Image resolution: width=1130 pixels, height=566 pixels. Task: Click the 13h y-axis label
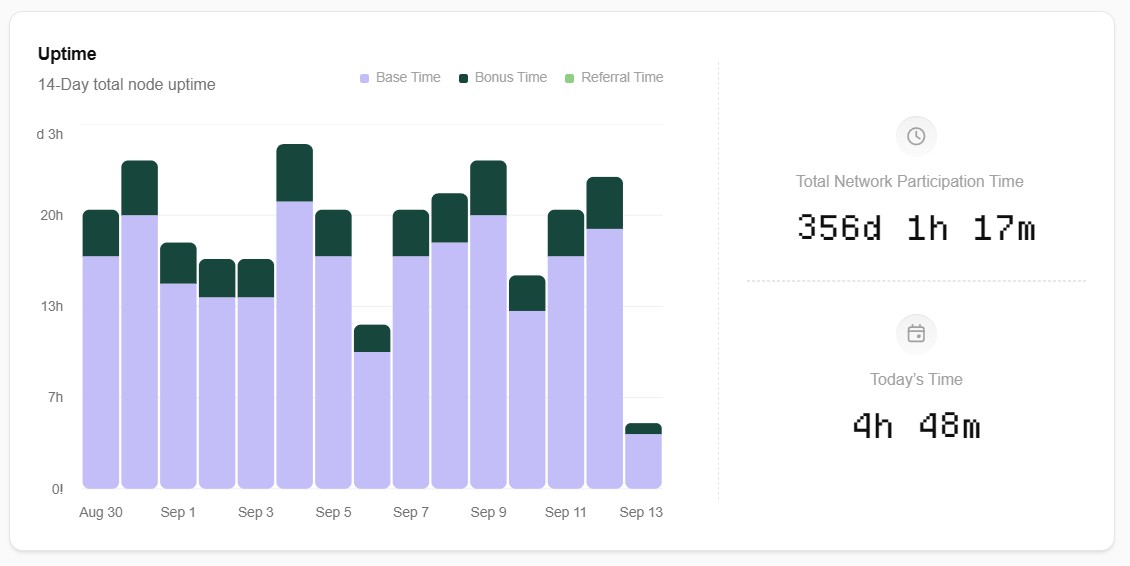(x=52, y=306)
